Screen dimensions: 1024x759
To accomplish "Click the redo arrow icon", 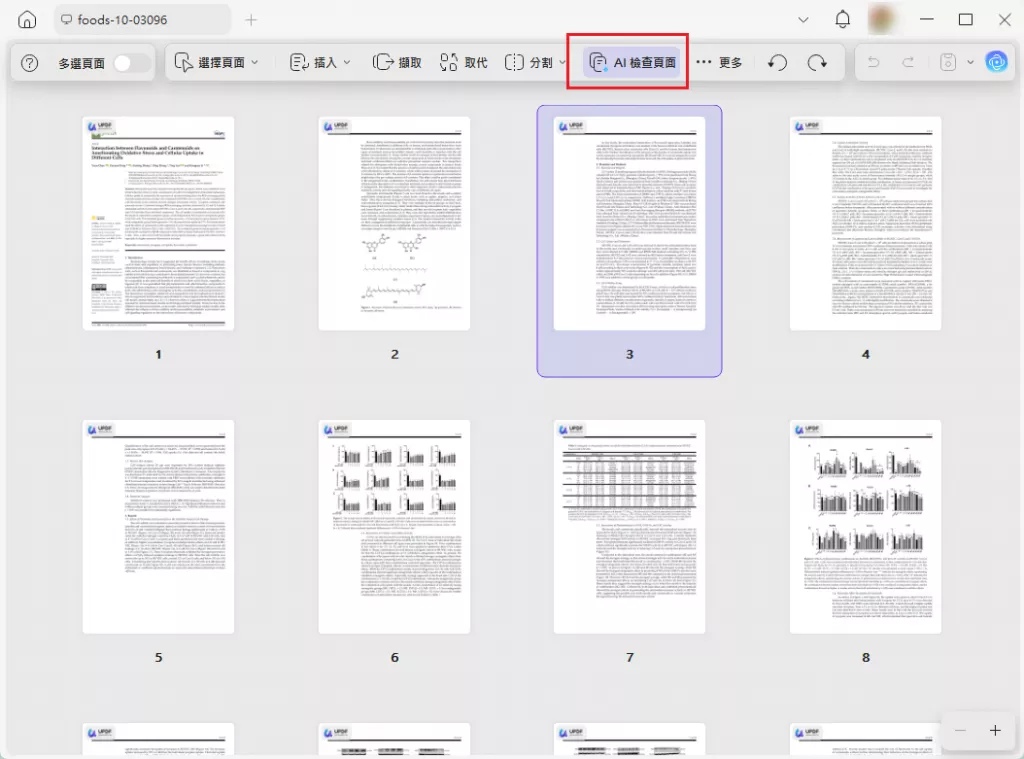I will click(x=908, y=63).
